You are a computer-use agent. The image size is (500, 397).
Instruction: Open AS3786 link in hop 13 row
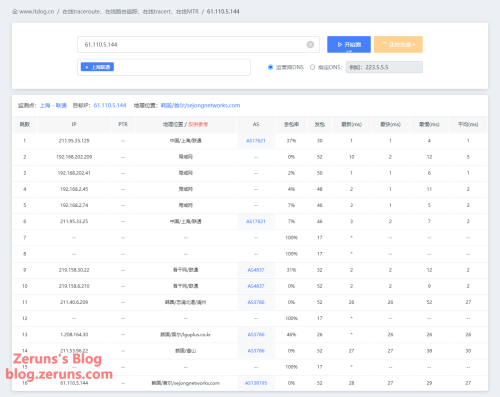(256, 334)
